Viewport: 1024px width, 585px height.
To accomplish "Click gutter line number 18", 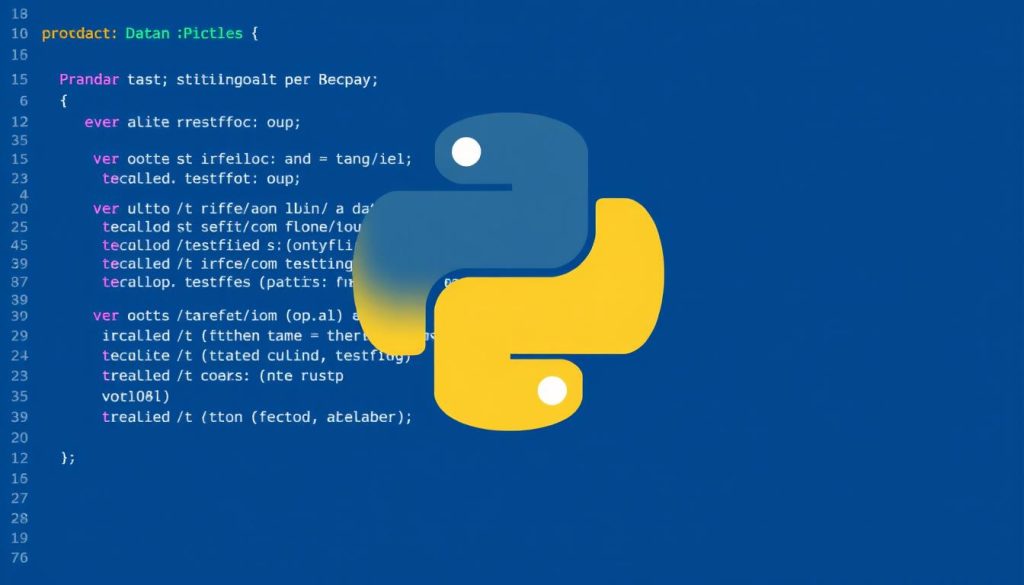I will [20, 14].
